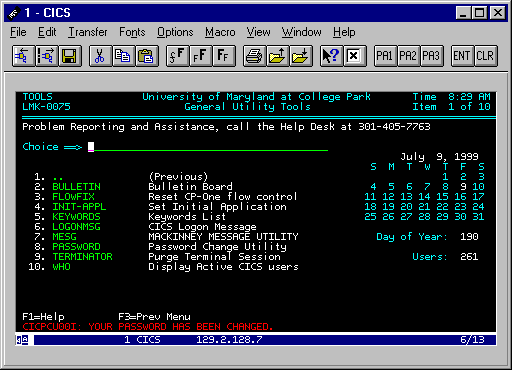Click the send file upload folder icon
The width and height of the screenshot is (512, 370).
(x=277, y=56)
